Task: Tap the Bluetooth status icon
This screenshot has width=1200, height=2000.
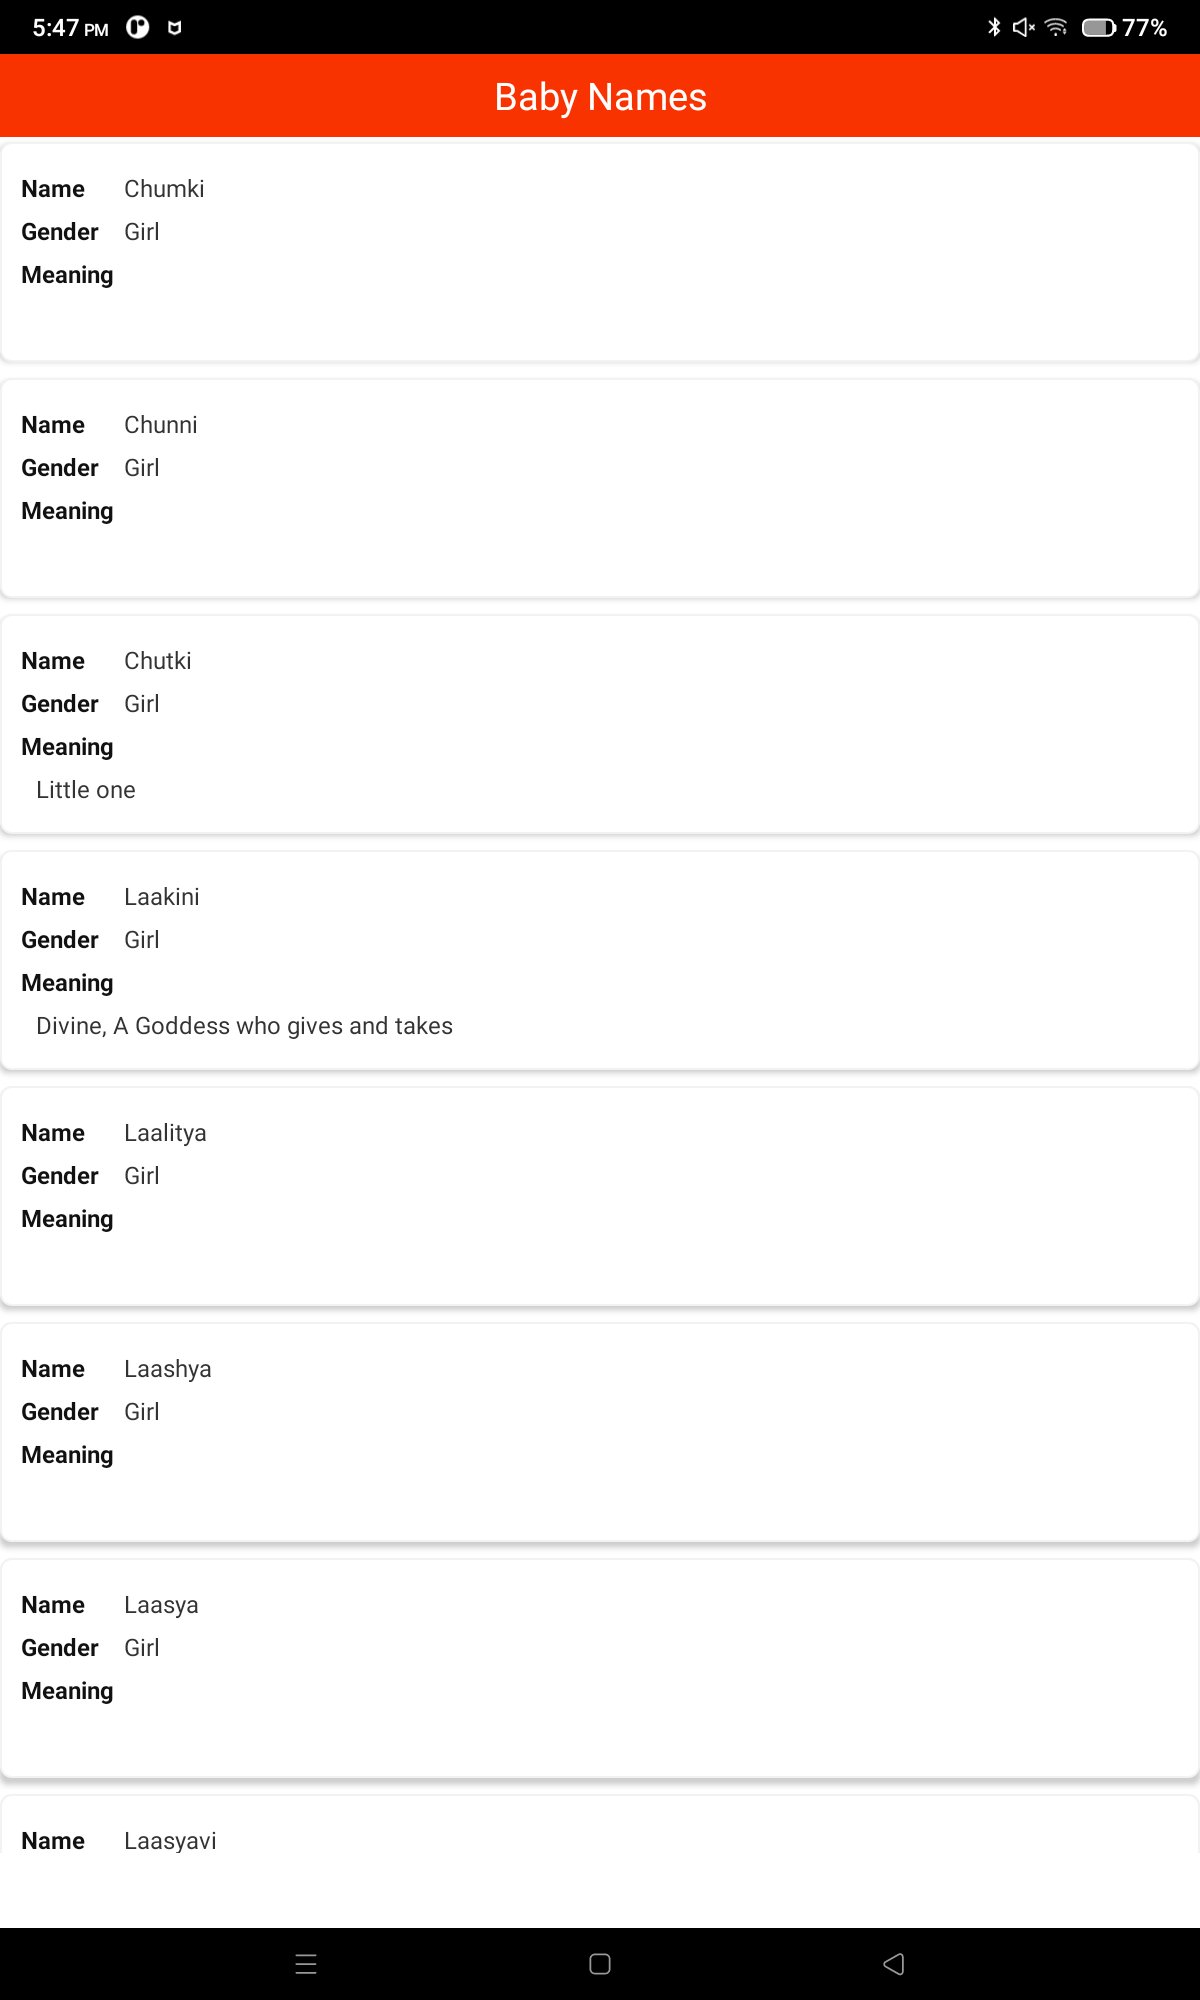Action: (994, 27)
